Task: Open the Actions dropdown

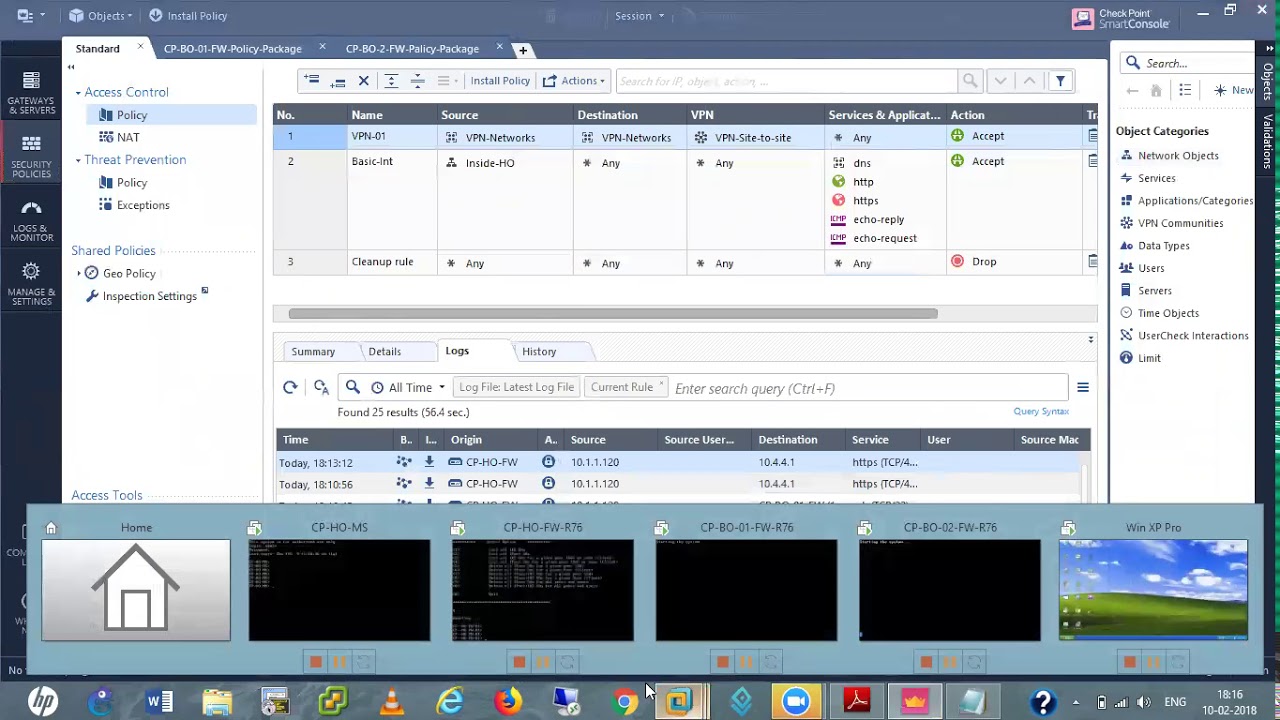Action: [x=574, y=81]
